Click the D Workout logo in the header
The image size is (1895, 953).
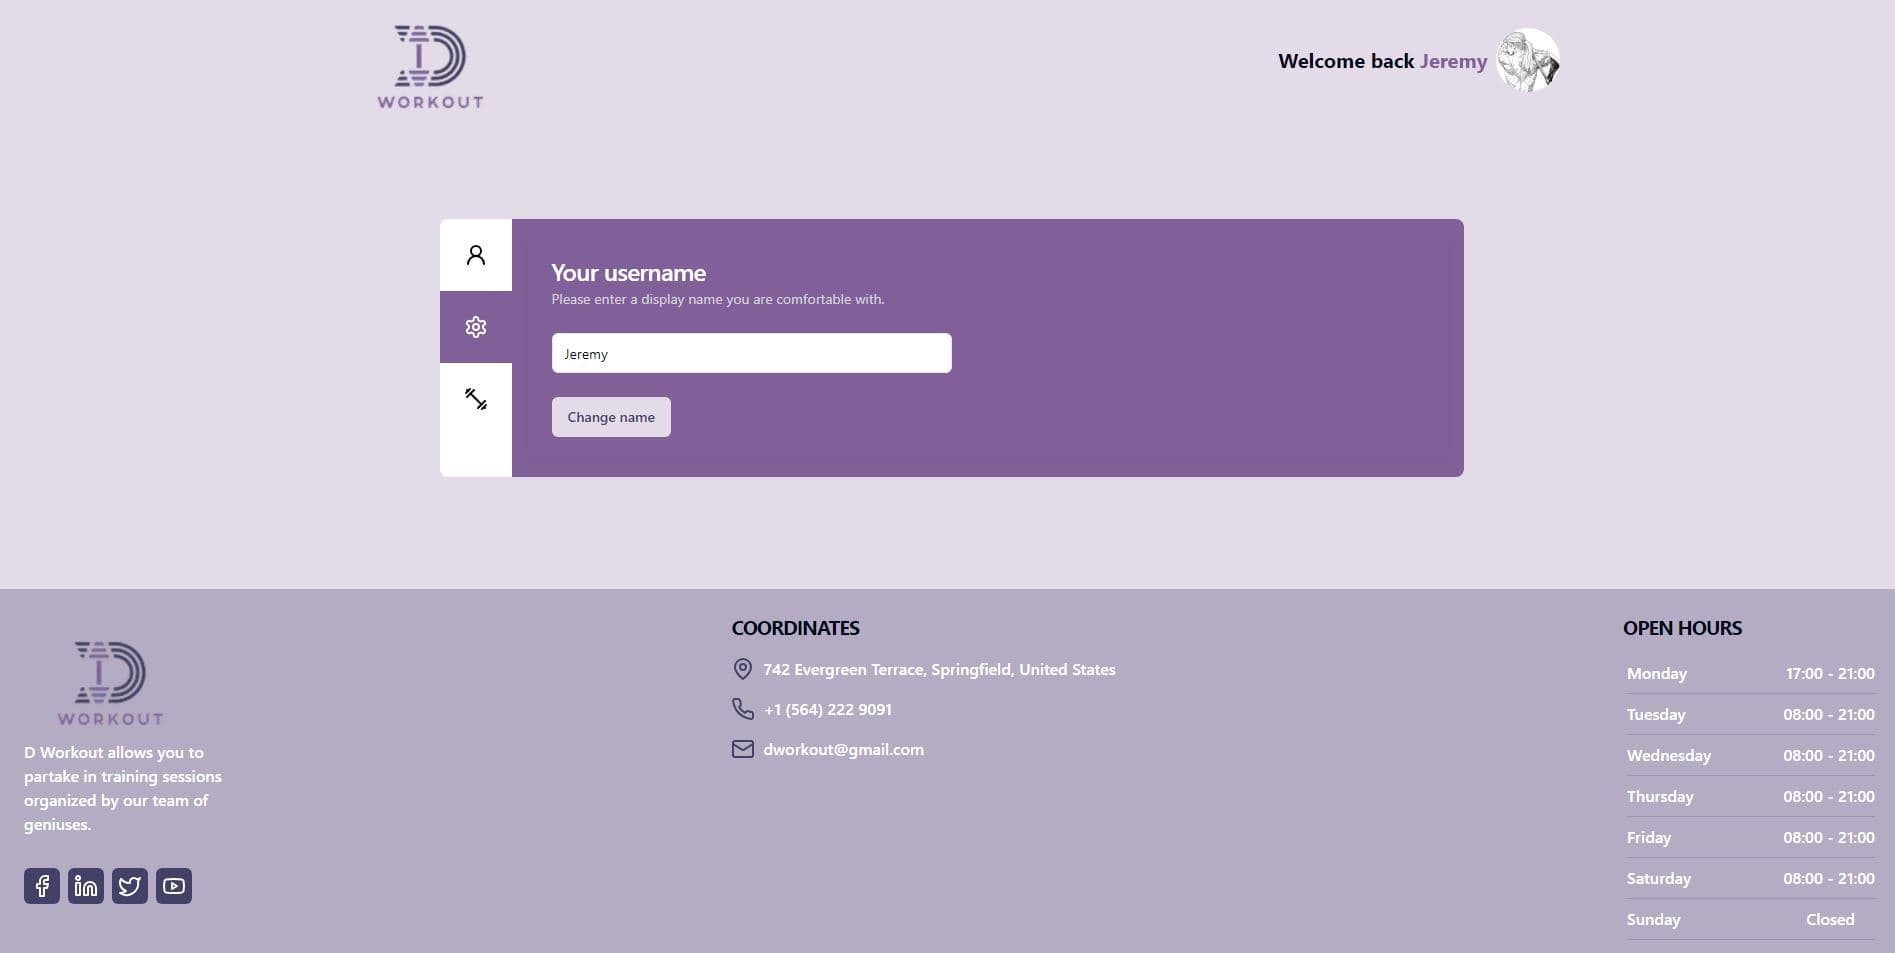[x=430, y=65]
